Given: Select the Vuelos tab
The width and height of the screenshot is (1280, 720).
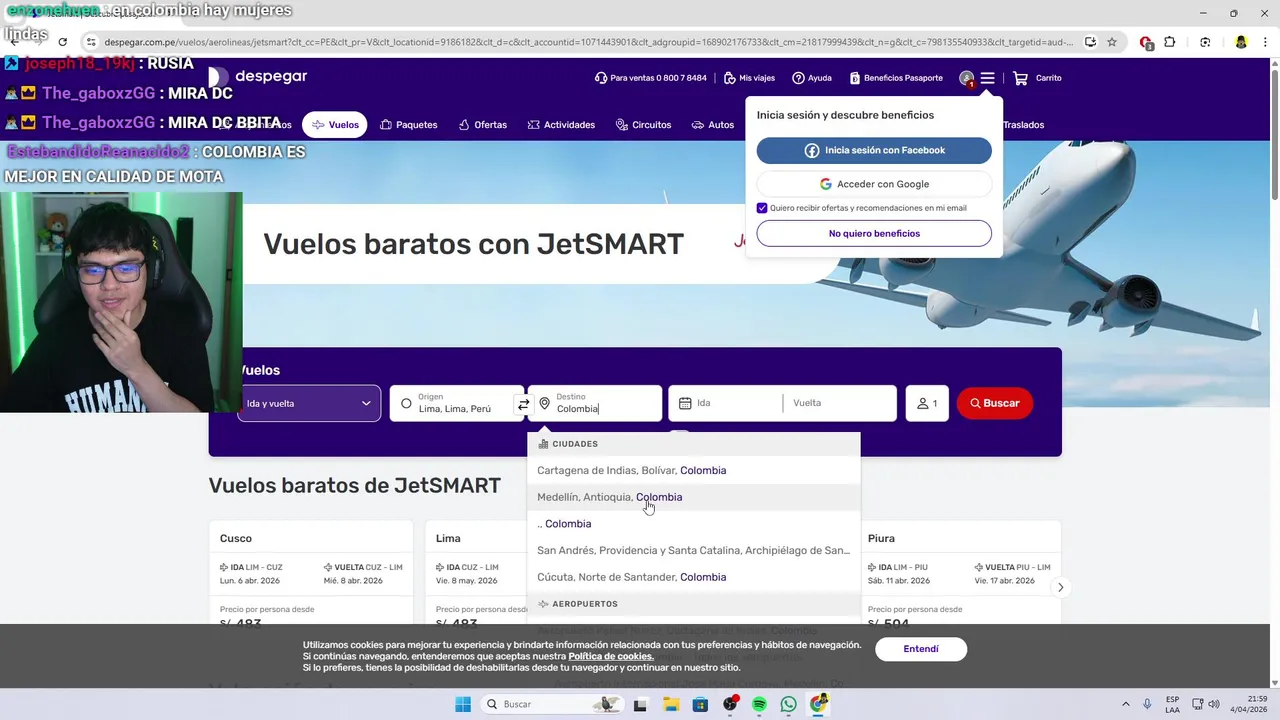Looking at the screenshot, I should coord(335,125).
